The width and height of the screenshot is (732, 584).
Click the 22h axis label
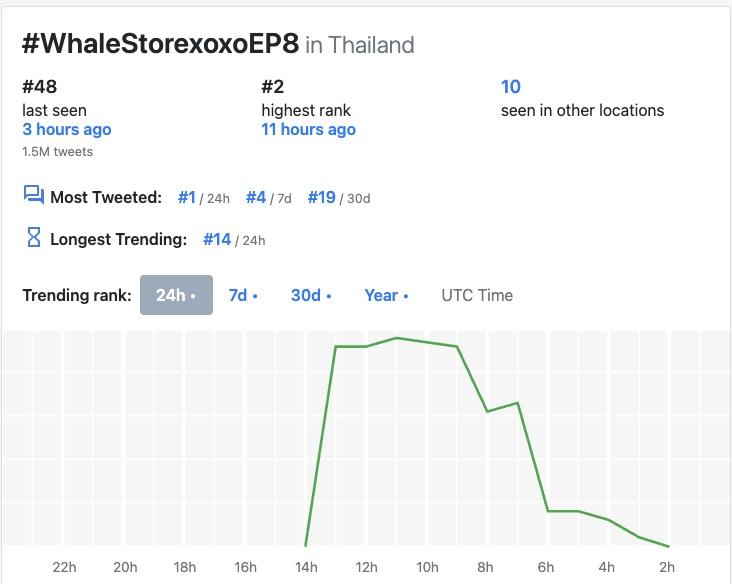pyautogui.click(x=64, y=567)
